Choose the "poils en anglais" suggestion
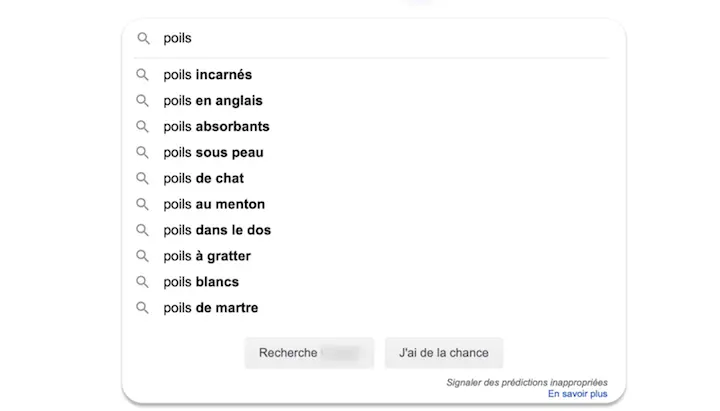Viewport: 720px width, 411px height. [213, 101]
